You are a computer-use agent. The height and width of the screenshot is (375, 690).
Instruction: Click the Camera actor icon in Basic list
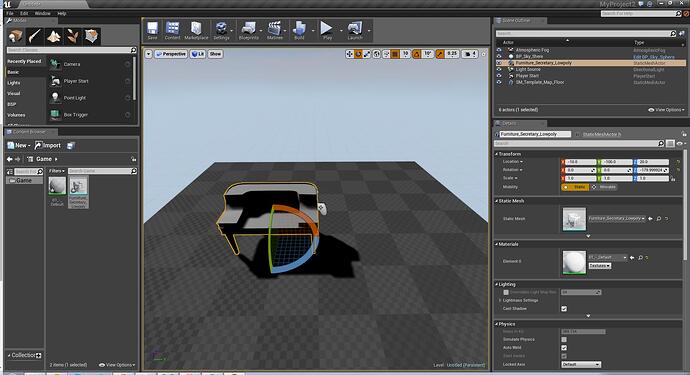(55, 64)
